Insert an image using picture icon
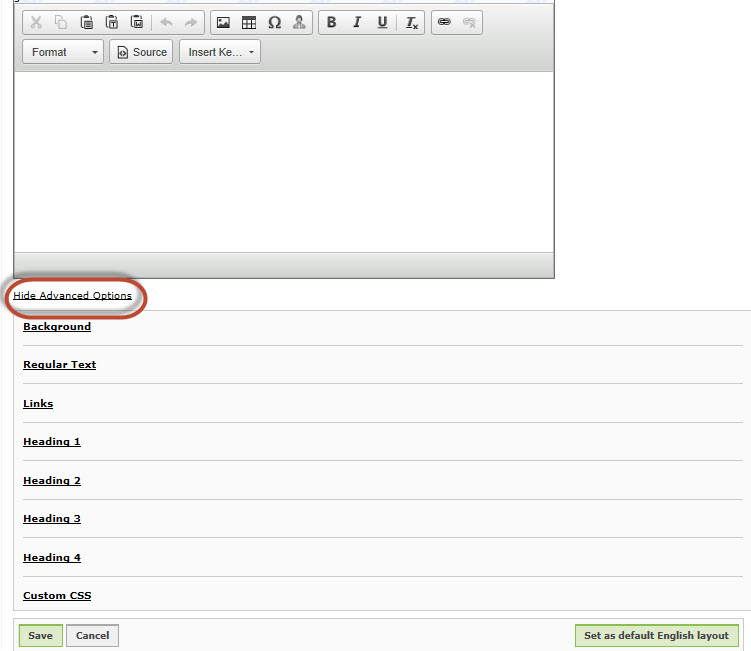The image size is (751, 651). point(223,23)
